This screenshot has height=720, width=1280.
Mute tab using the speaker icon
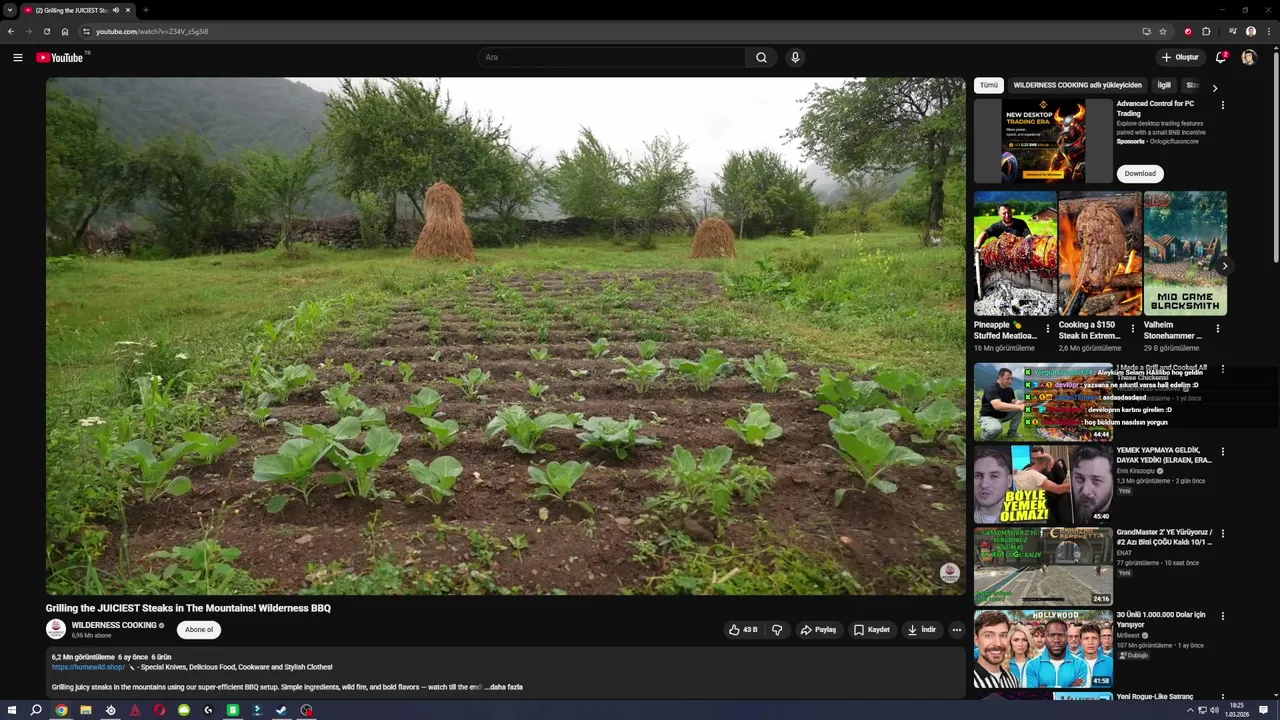[115, 10]
